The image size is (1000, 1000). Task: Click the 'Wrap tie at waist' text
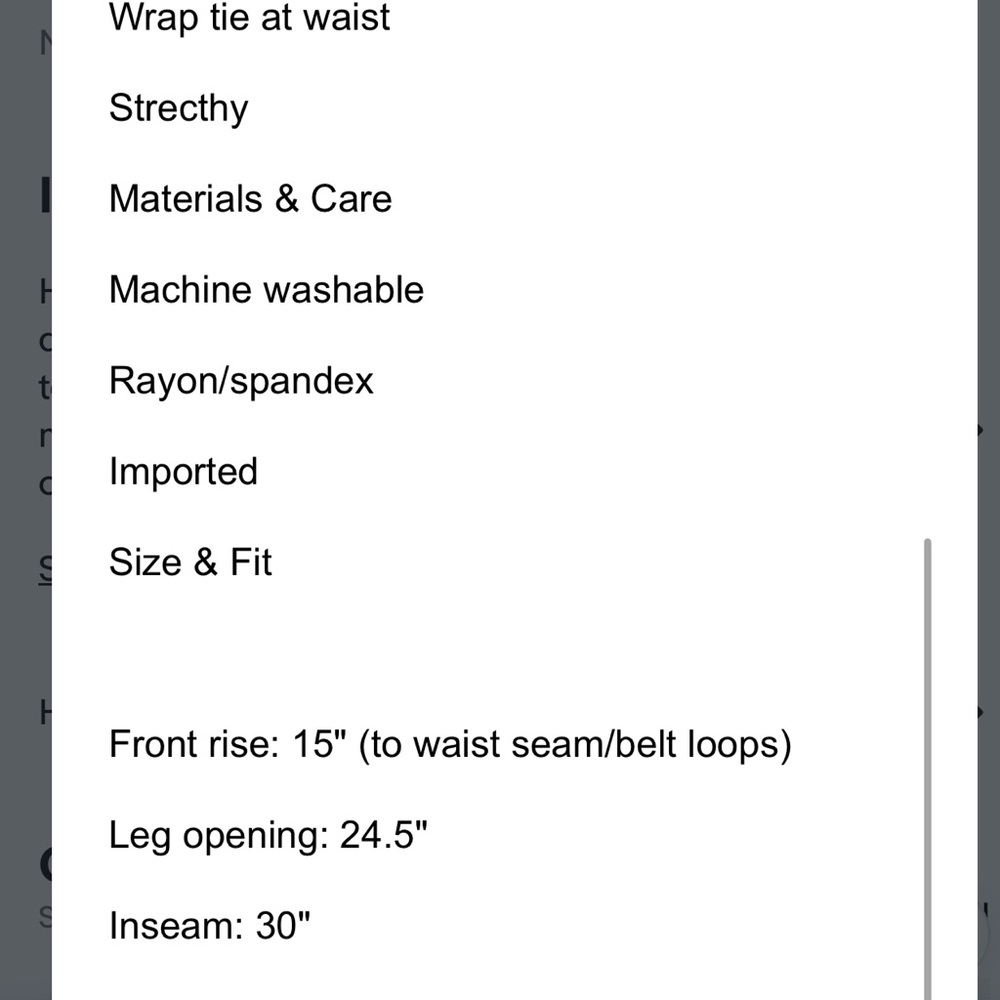point(249,17)
